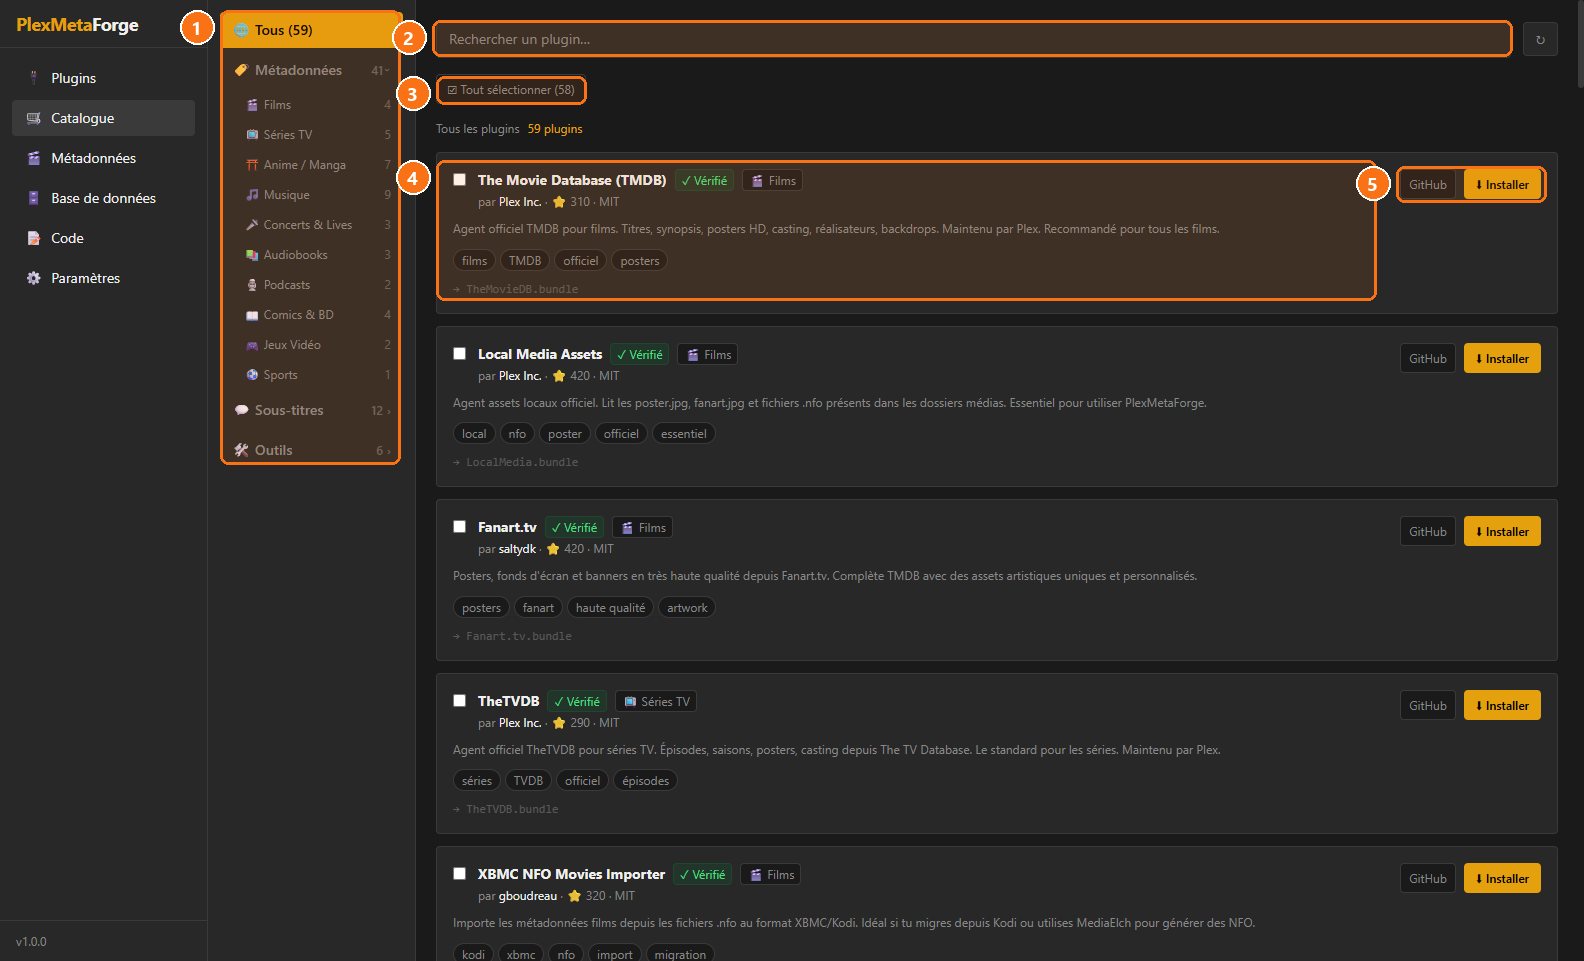1584x961 pixels.
Task: Install XBMC NFO Movies Importer
Action: (x=1502, y=879)
